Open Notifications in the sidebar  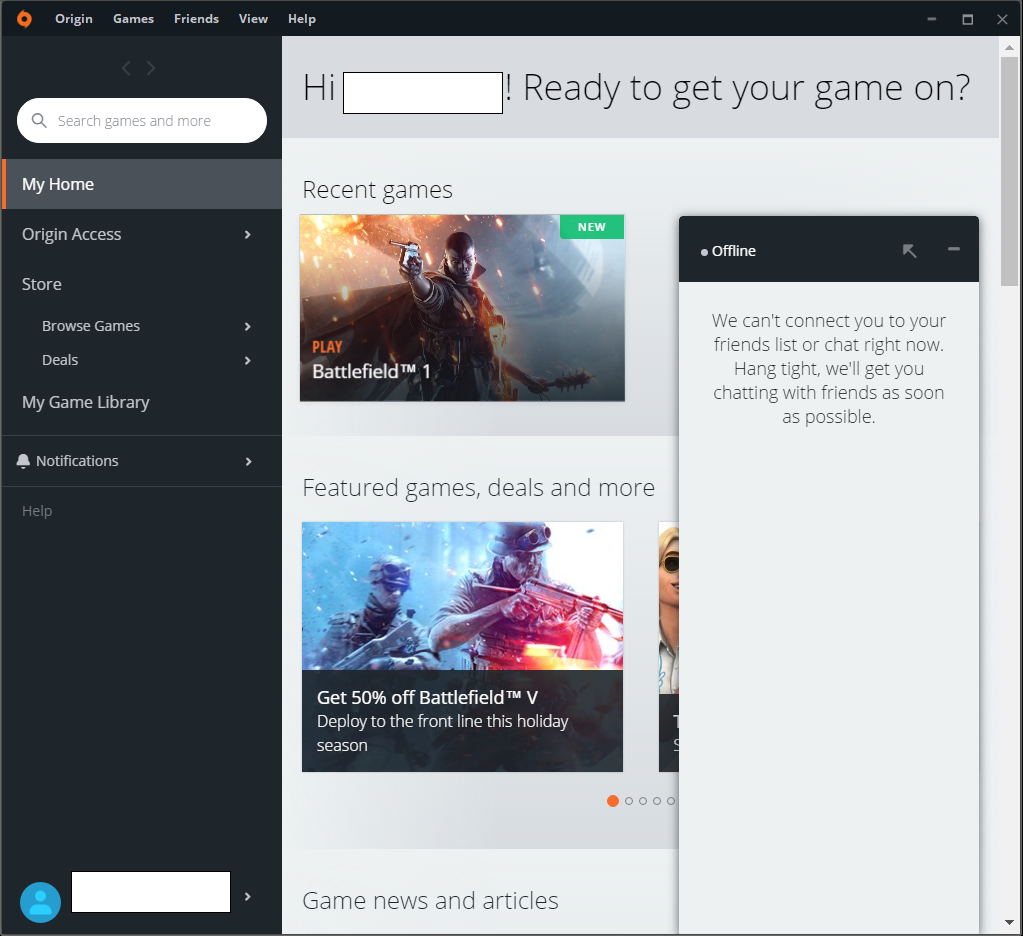coord(77,461)
